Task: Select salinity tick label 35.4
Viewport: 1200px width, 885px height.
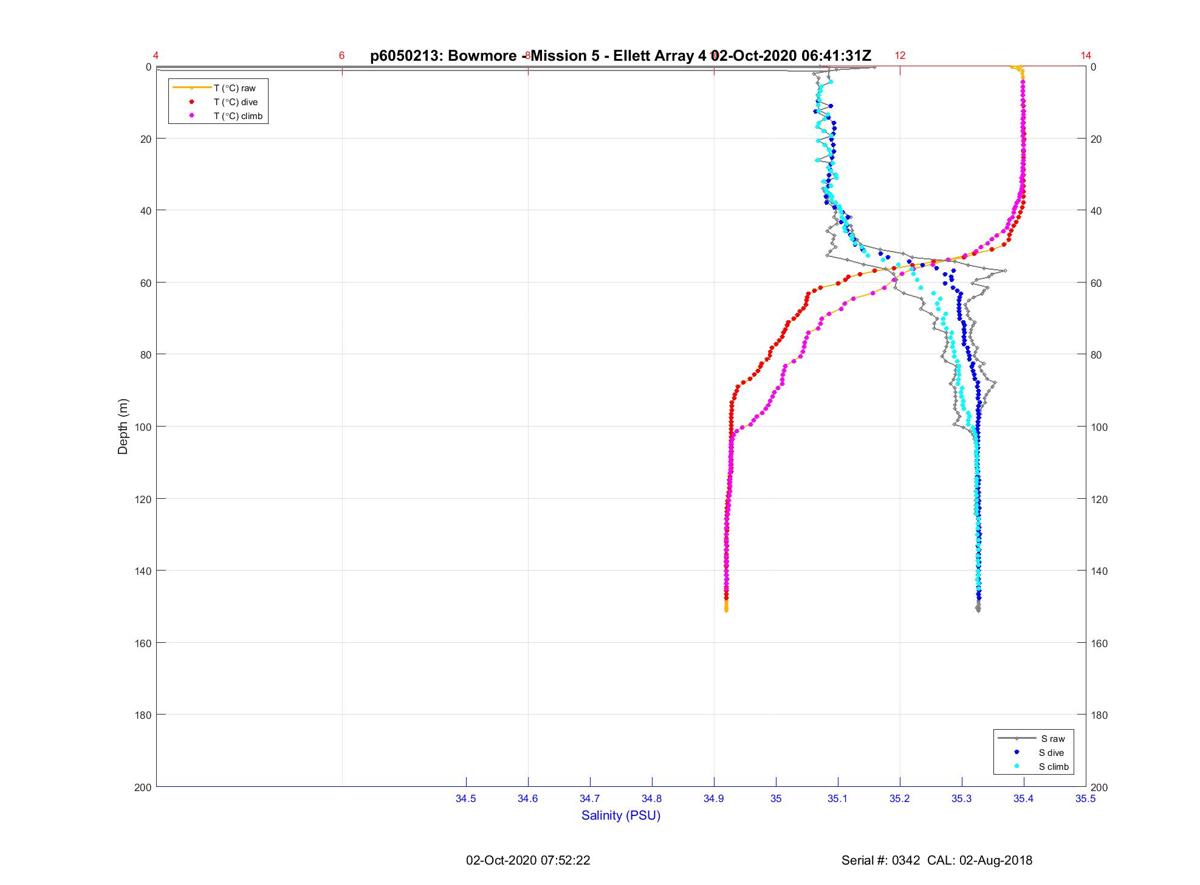Action: pos(1024,798)
